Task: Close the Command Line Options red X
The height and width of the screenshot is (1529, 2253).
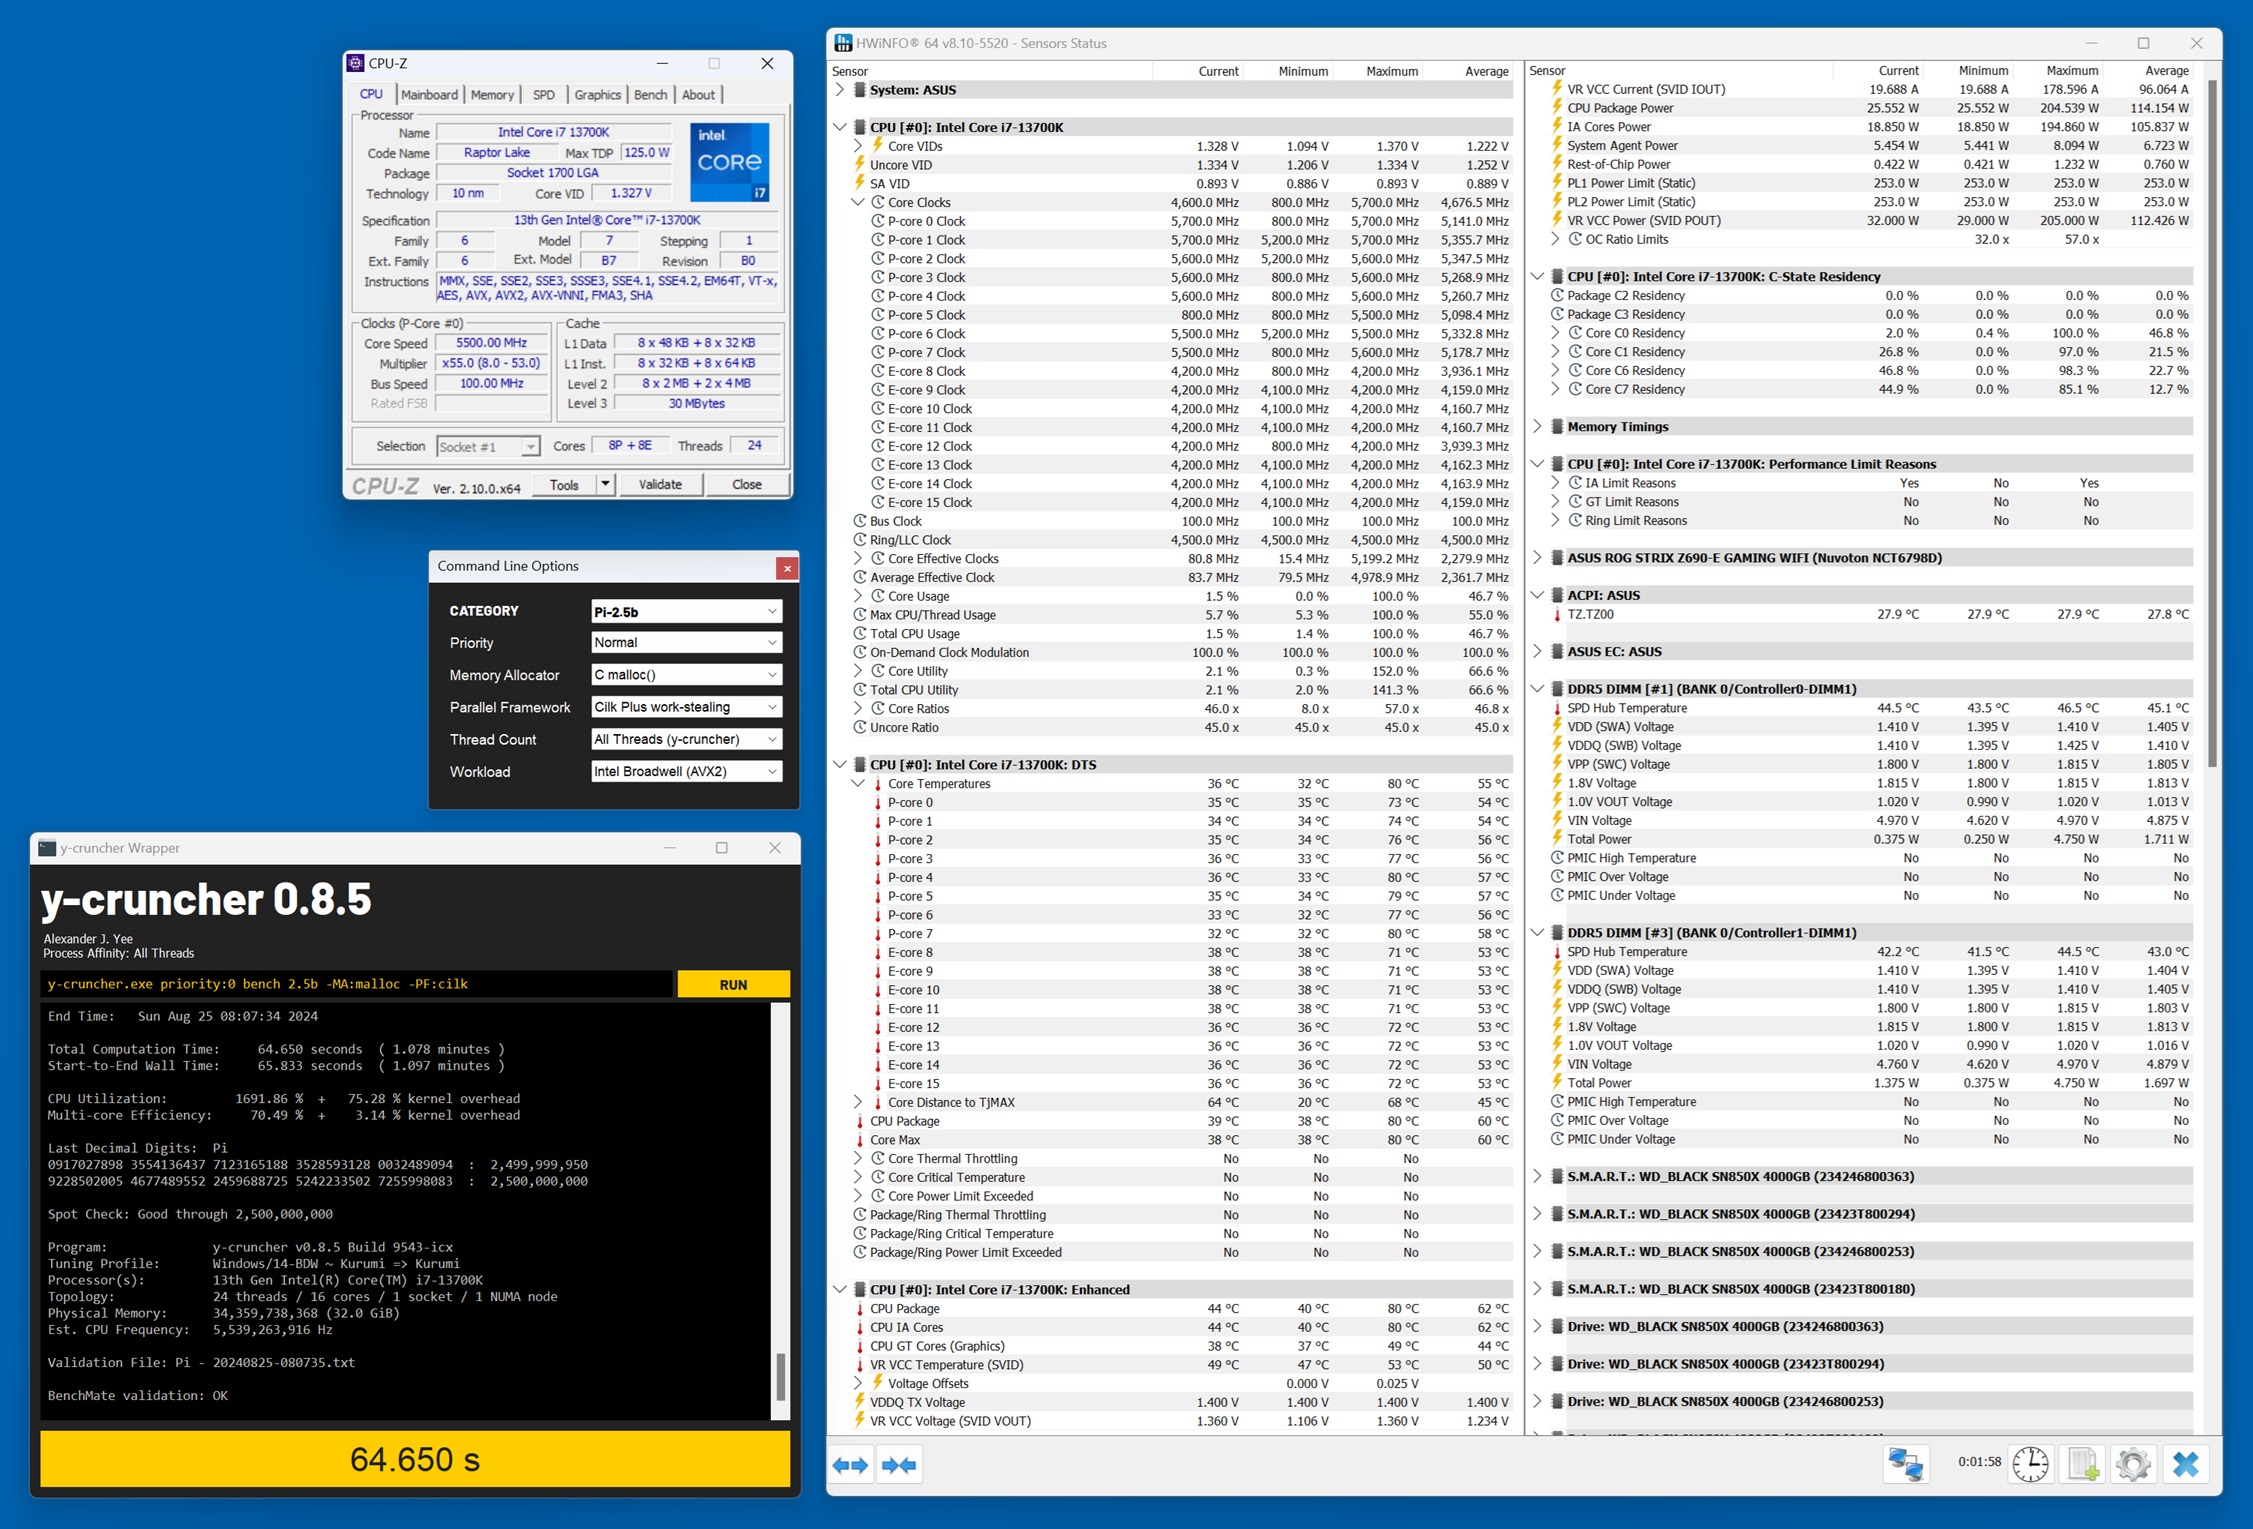Action: 787,568
